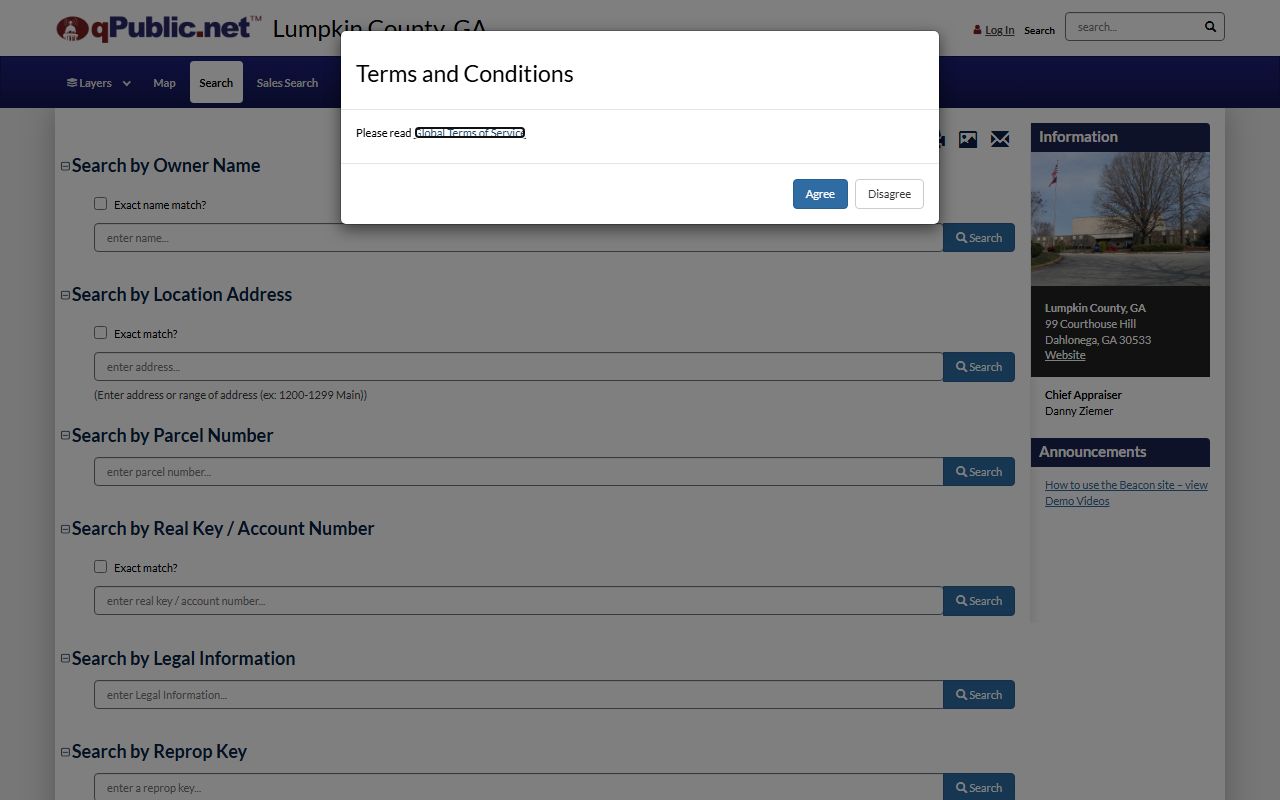Click the magnifier icon in top search box
This screenshot has height=800, width=1280.
click(1210, 27)
